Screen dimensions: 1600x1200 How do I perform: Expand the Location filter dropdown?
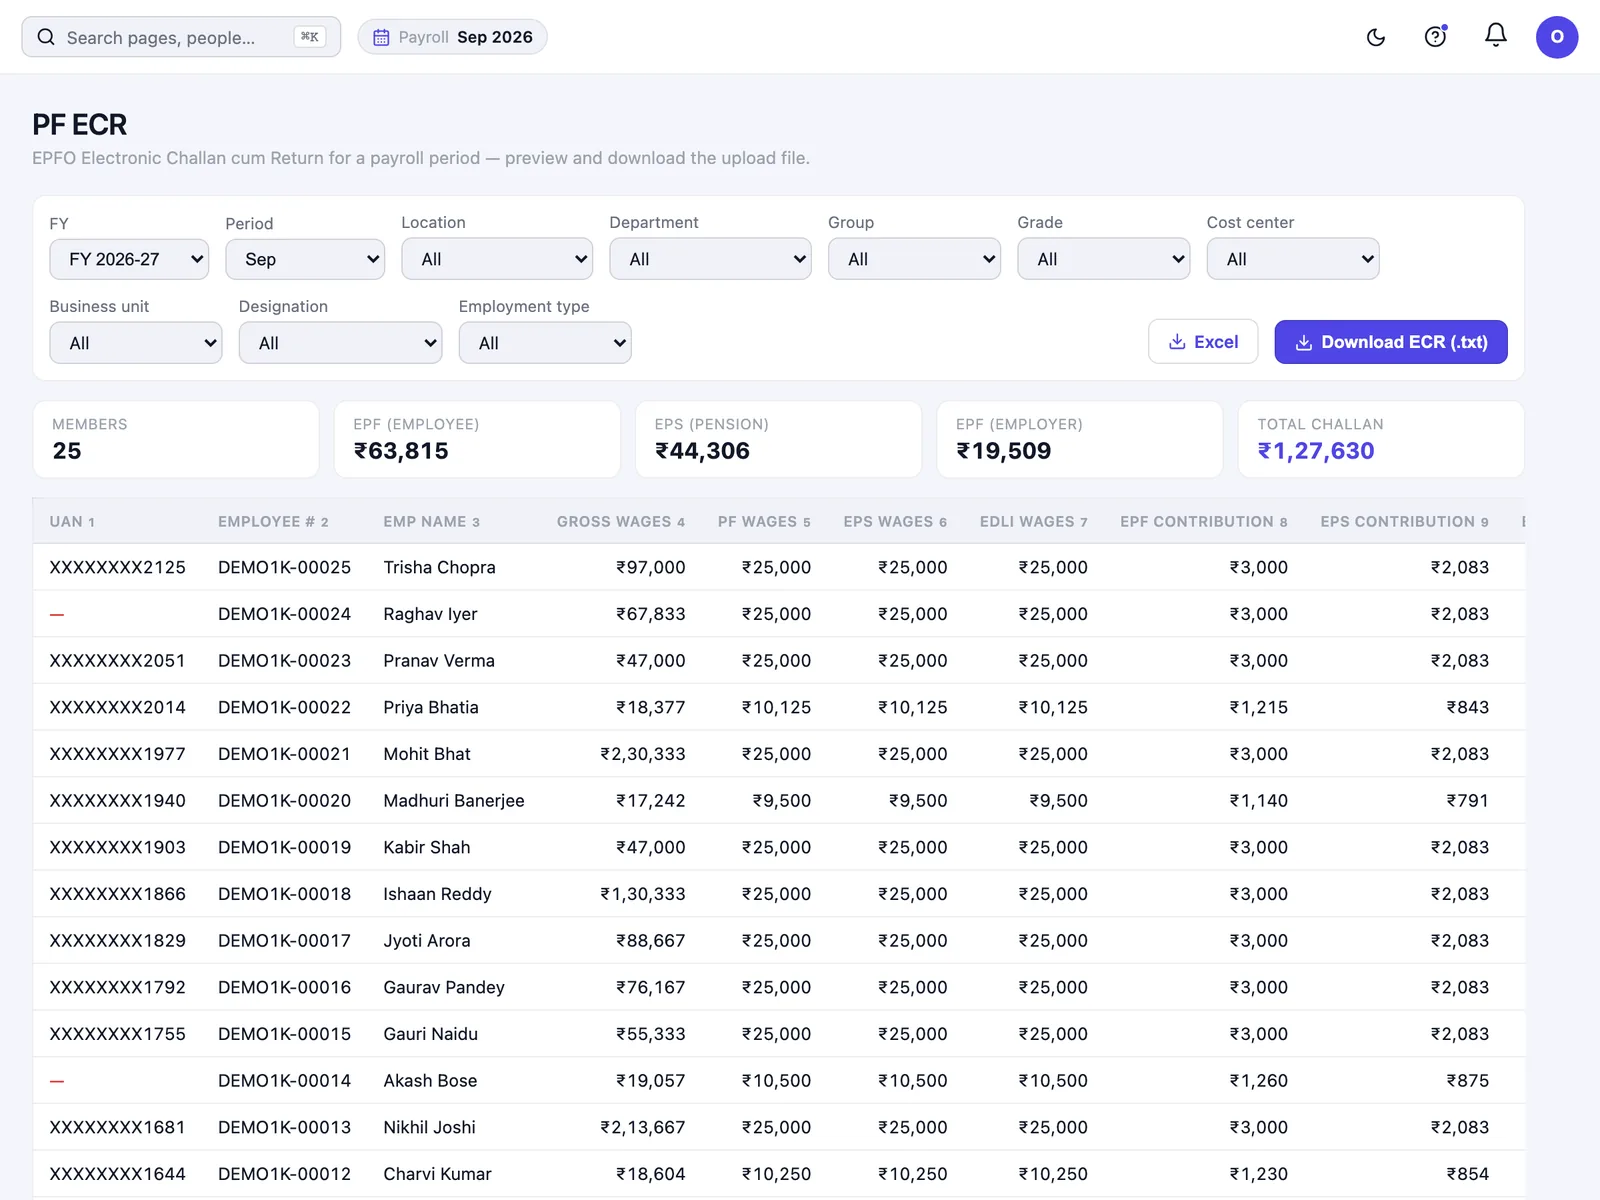click(x=497, y=259)
